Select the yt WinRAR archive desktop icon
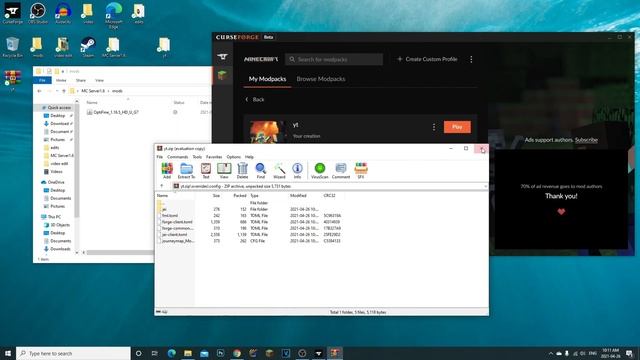 (x=12, y=80)
